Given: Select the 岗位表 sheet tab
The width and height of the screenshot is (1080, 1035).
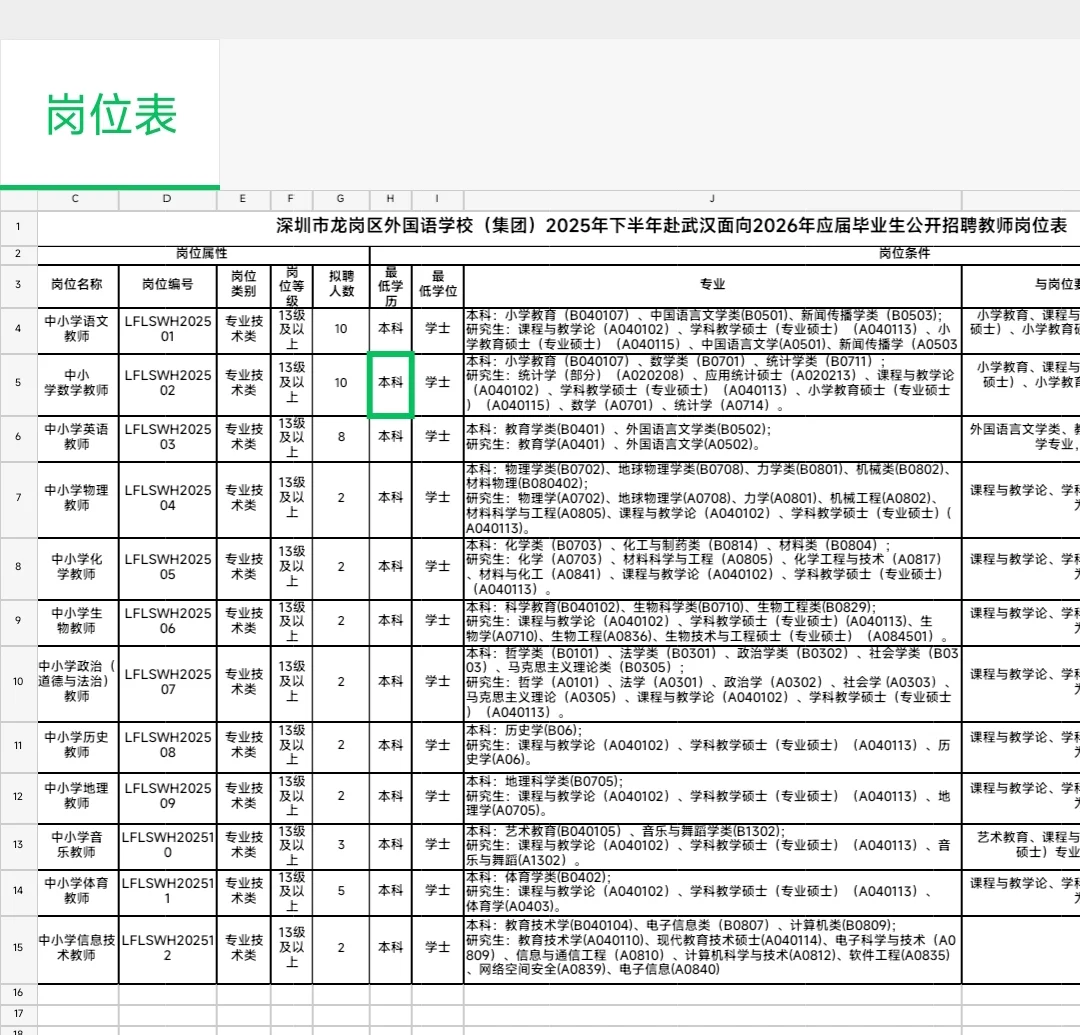Looking at the screenshot, I should click(x=110, y=114).
